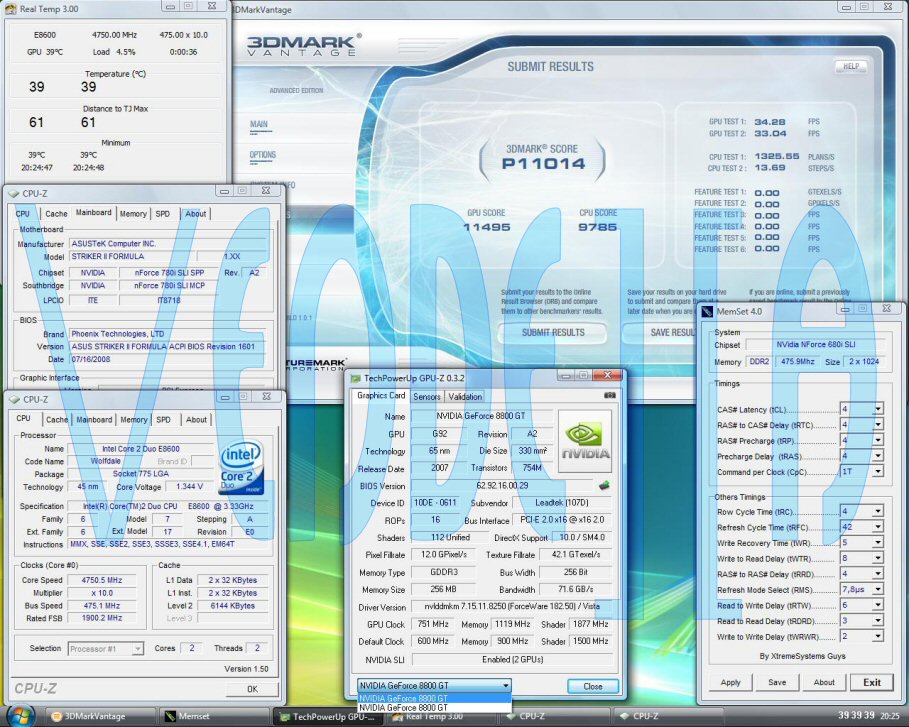The width and height of the screenshot is (909, 727).
Task: Click the system tray clock showing 20:25
Action: point(890,716)
